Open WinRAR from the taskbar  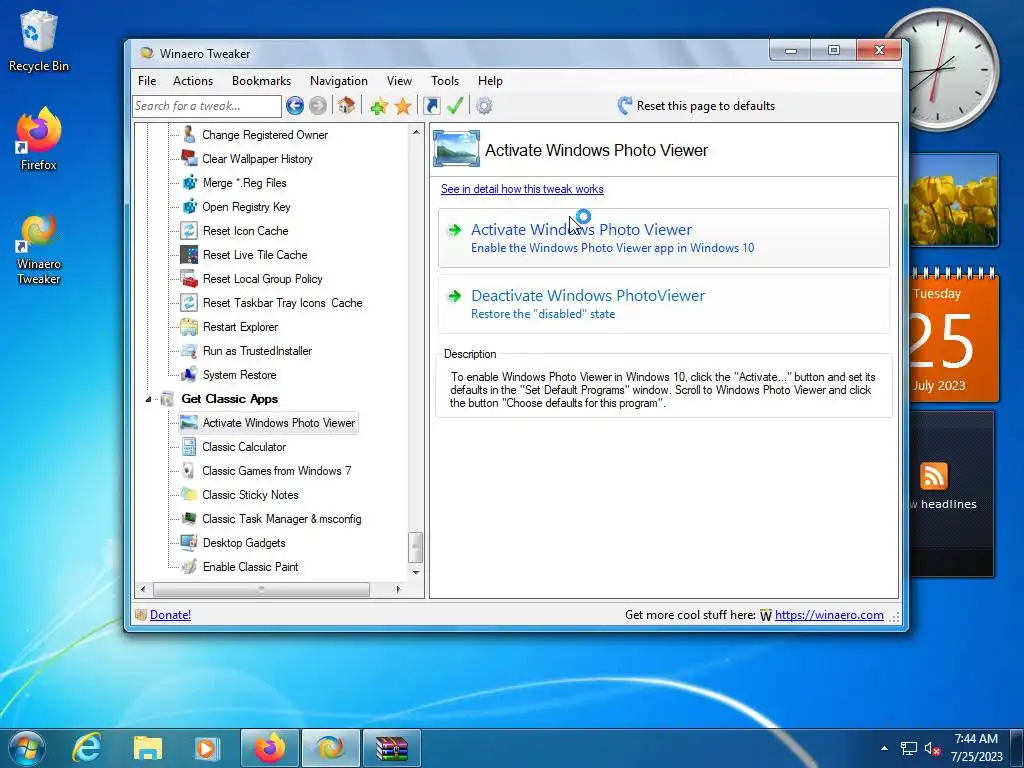pos(392,748)
